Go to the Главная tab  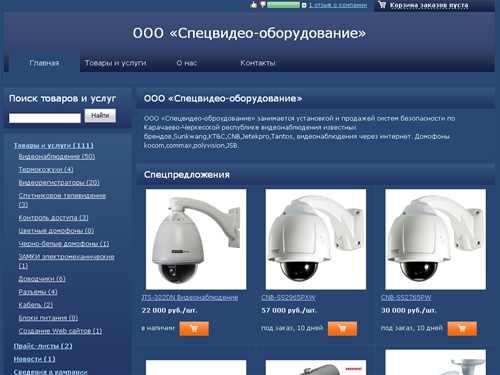click(44, 63)
